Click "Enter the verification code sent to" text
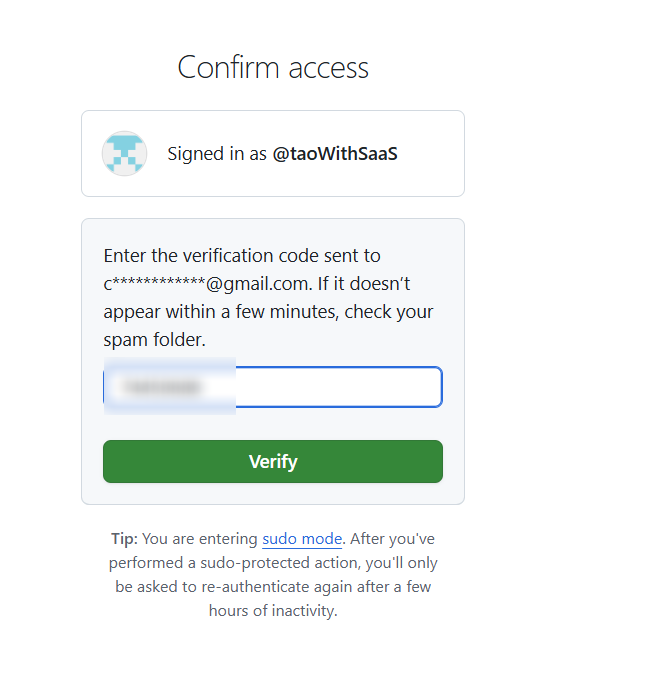Screen dimensions: 656x684 pyautogui.click(x=242, y=255)
